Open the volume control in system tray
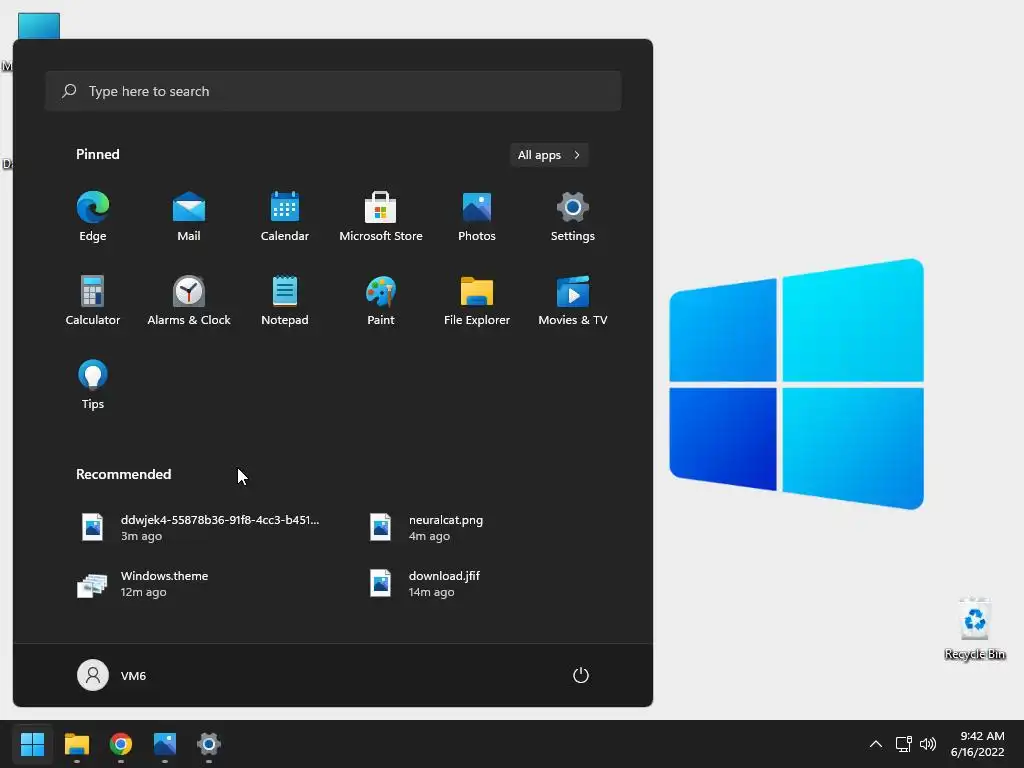The height and width of the screenshot is (768, 1024). [x=927, y=744]
